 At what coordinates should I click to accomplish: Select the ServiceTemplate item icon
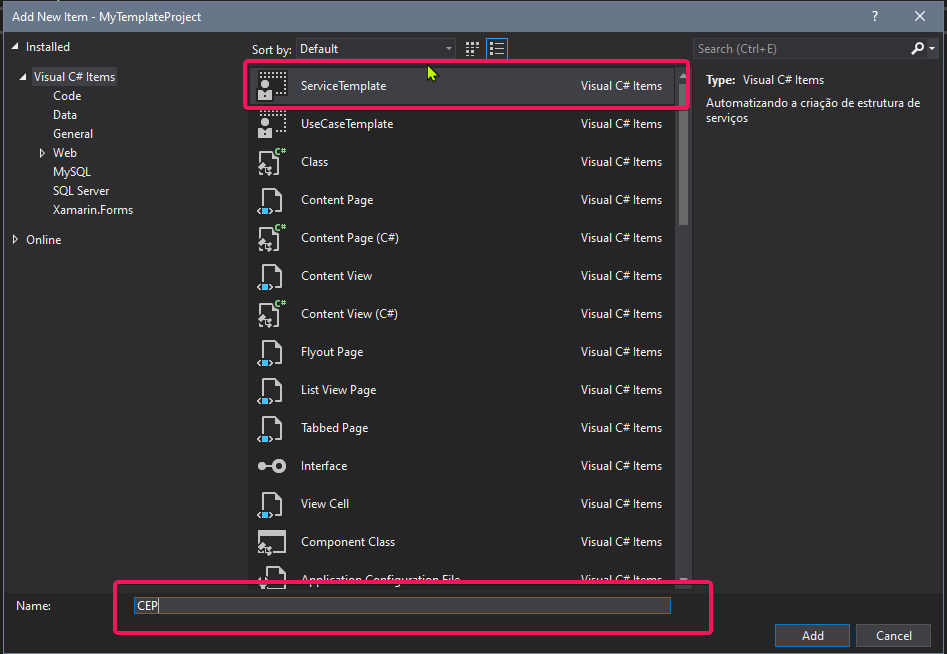pyautogui.click(x=272, y=86)
